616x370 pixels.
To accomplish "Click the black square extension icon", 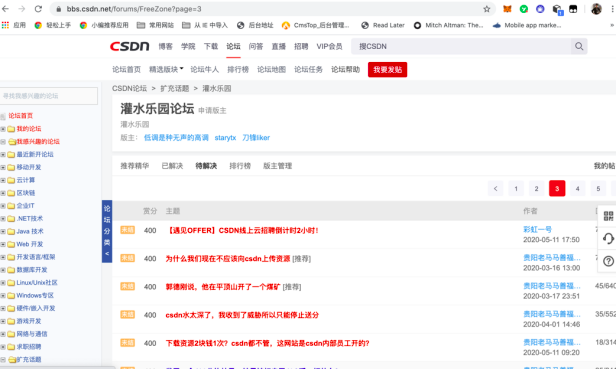I will click(x=573, y=9).
